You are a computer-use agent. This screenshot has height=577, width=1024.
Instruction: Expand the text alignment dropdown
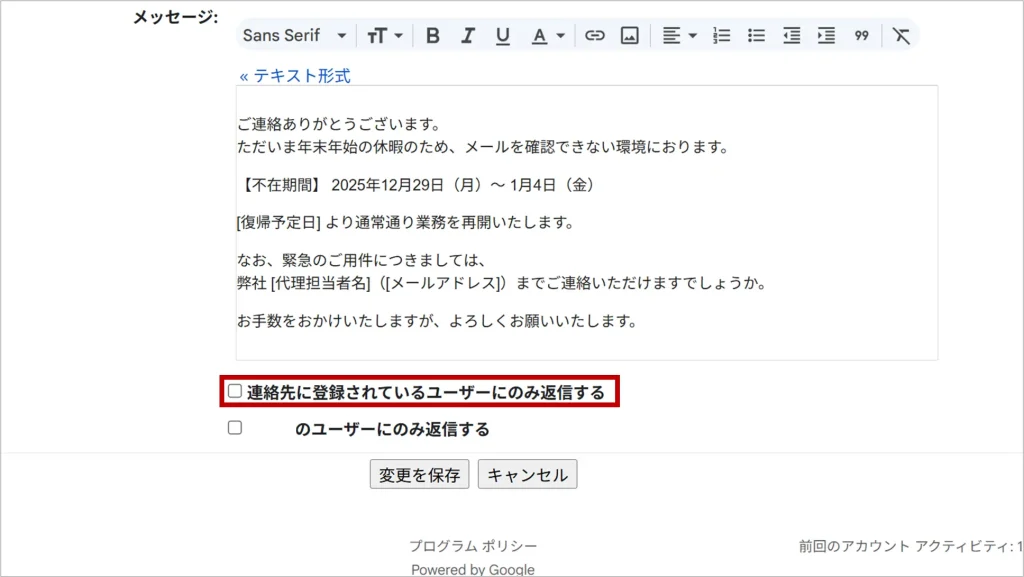(x=679, y=36)
